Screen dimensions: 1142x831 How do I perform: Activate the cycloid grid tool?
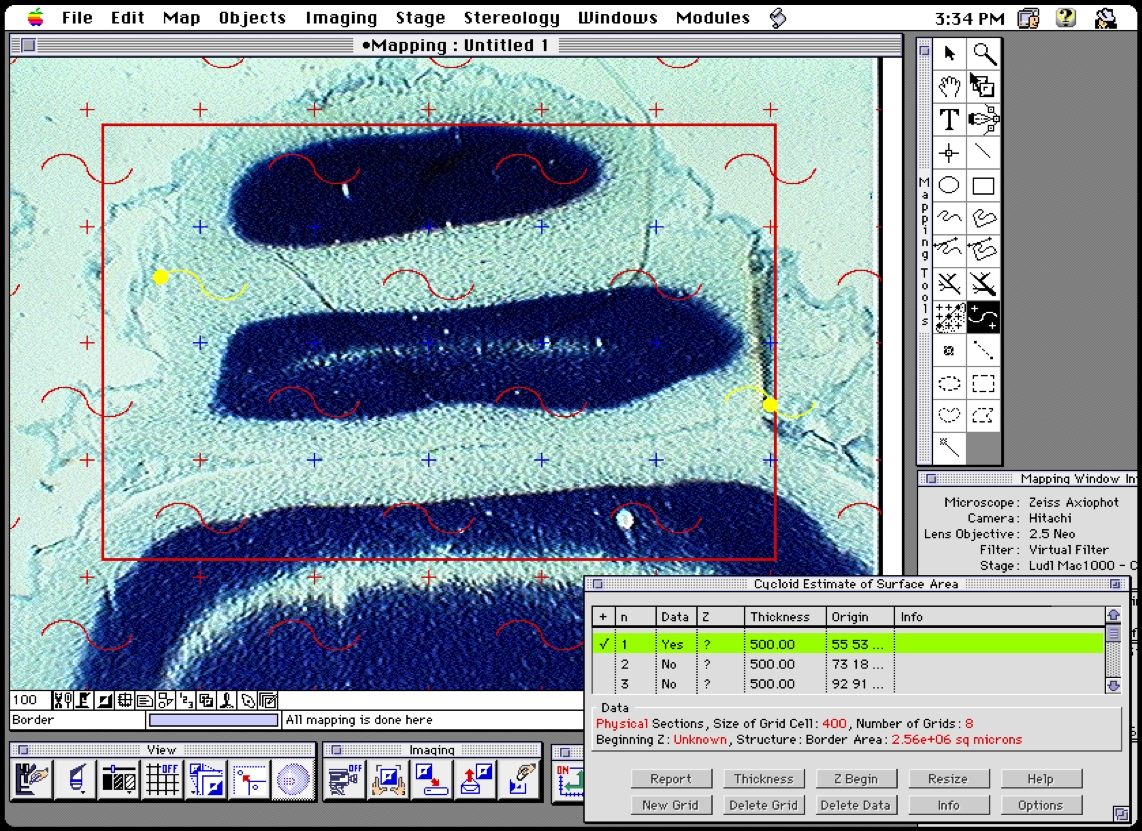(984, 318)
